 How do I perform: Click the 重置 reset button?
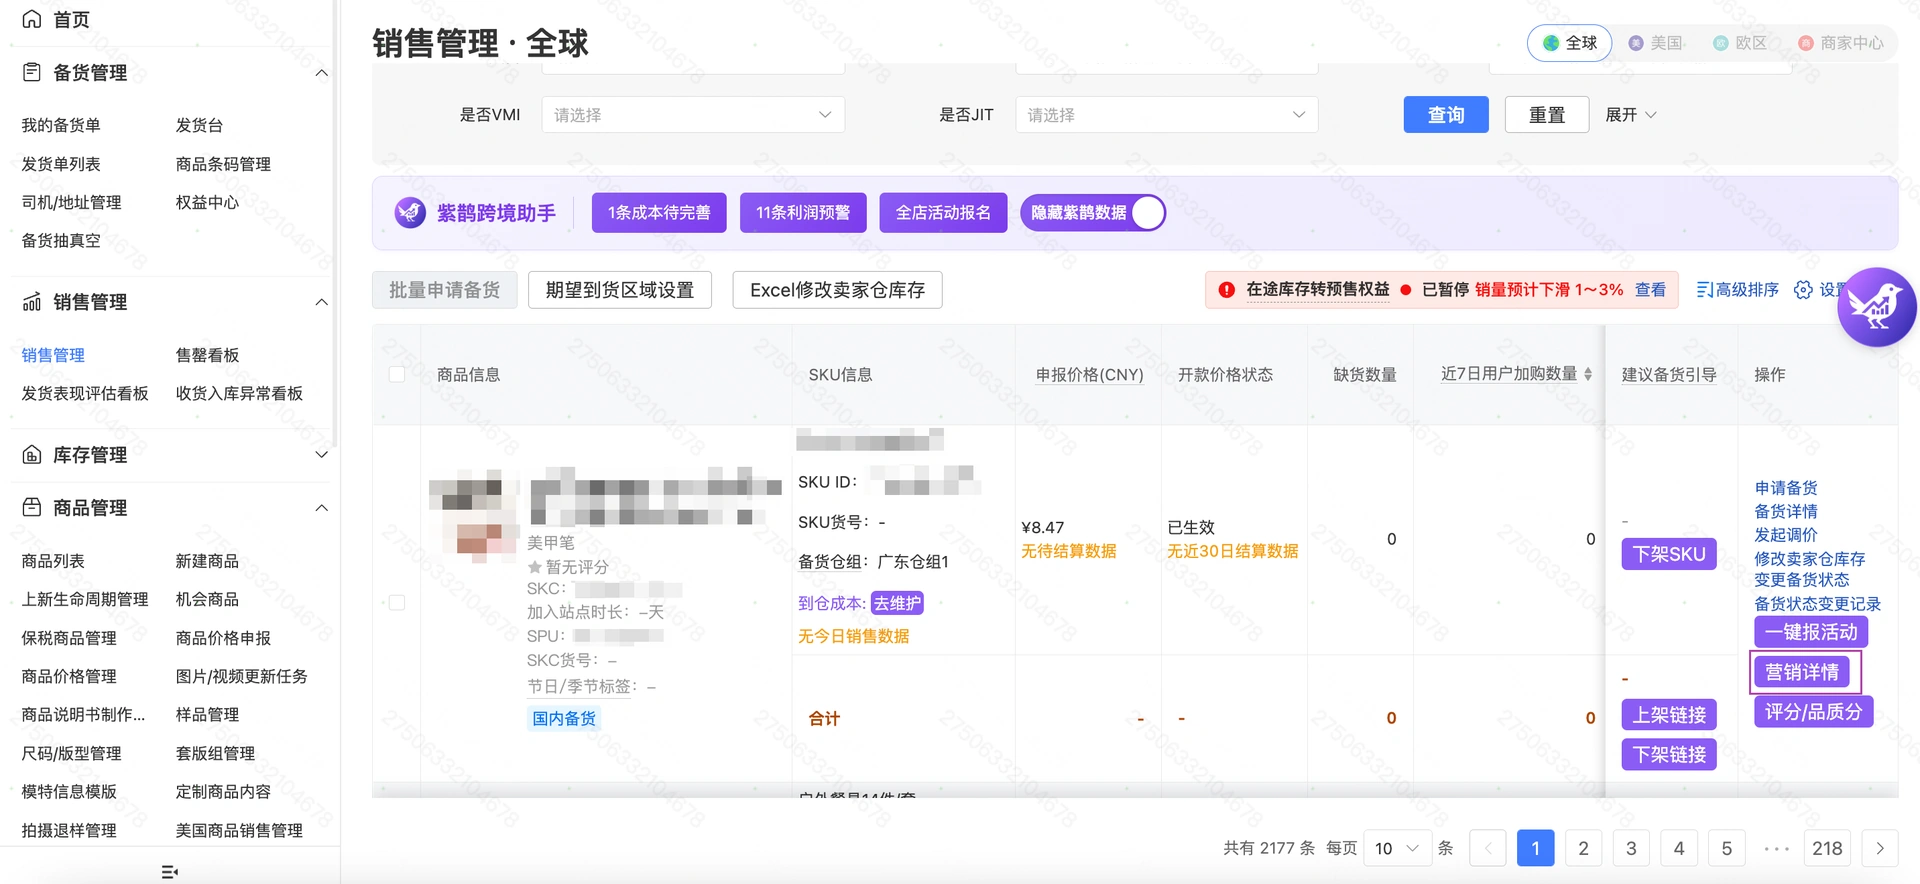[x=1547, y=115]
